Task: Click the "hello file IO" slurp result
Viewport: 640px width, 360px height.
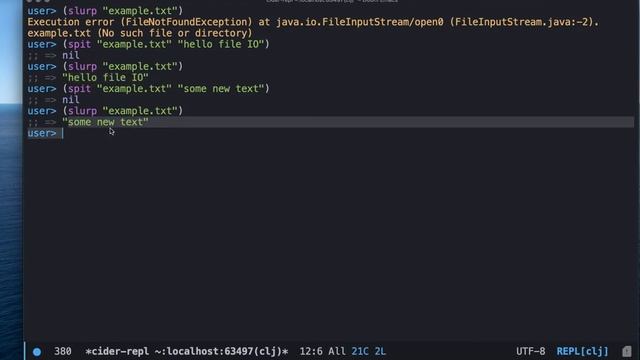Action: click(105, 78)
